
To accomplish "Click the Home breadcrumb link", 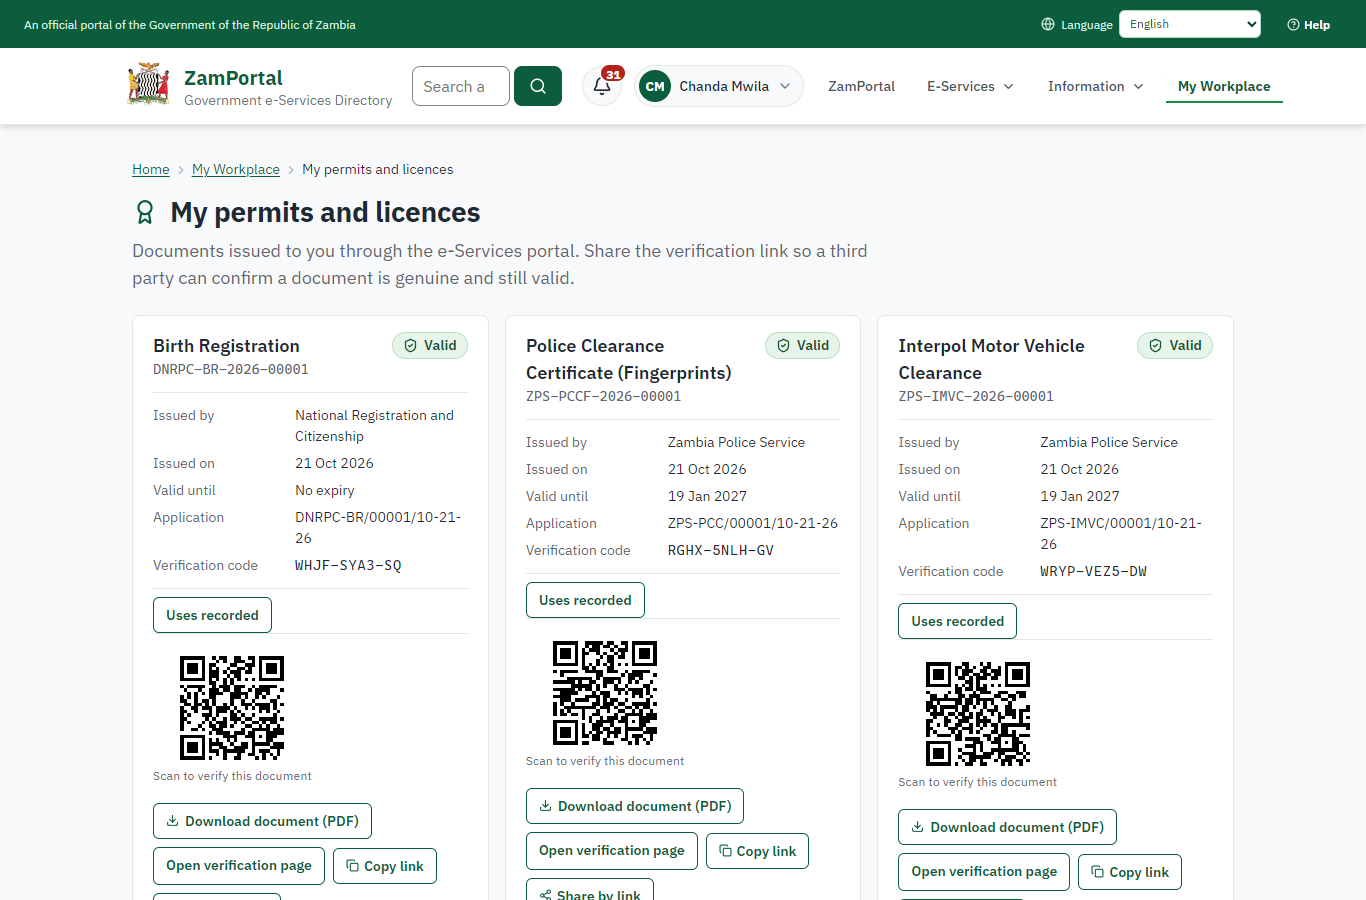I will 151,169.
